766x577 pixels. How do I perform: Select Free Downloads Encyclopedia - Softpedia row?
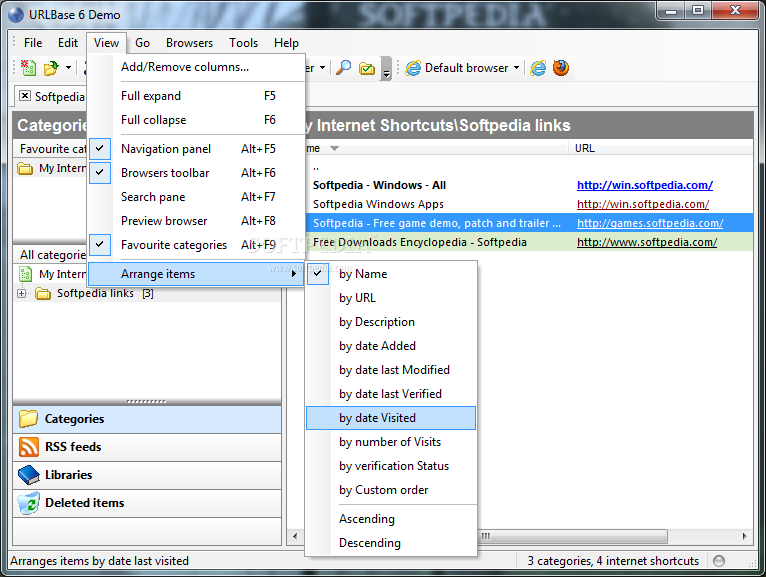tap(529, 242)
